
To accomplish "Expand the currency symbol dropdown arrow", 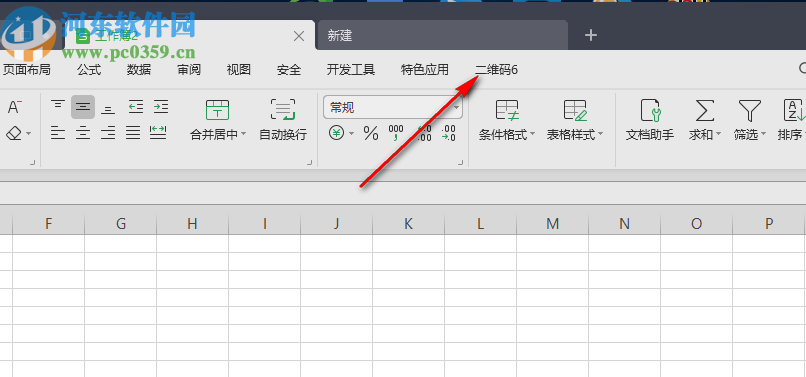I will point(352,134).
